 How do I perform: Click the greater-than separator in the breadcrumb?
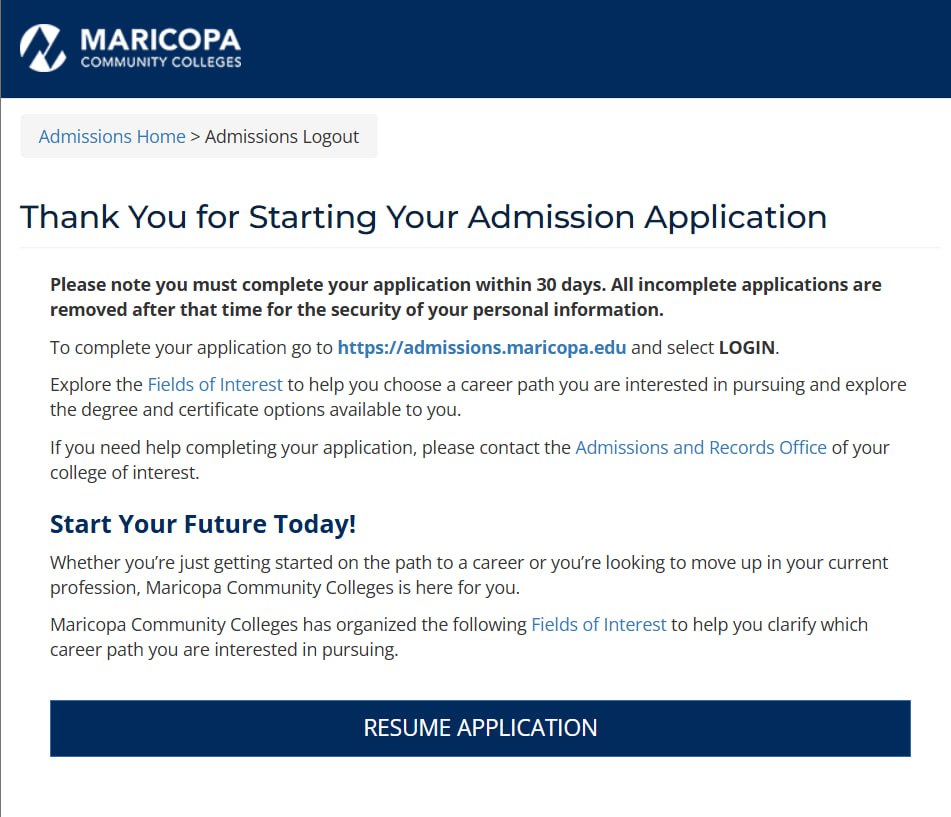point(195,136)
